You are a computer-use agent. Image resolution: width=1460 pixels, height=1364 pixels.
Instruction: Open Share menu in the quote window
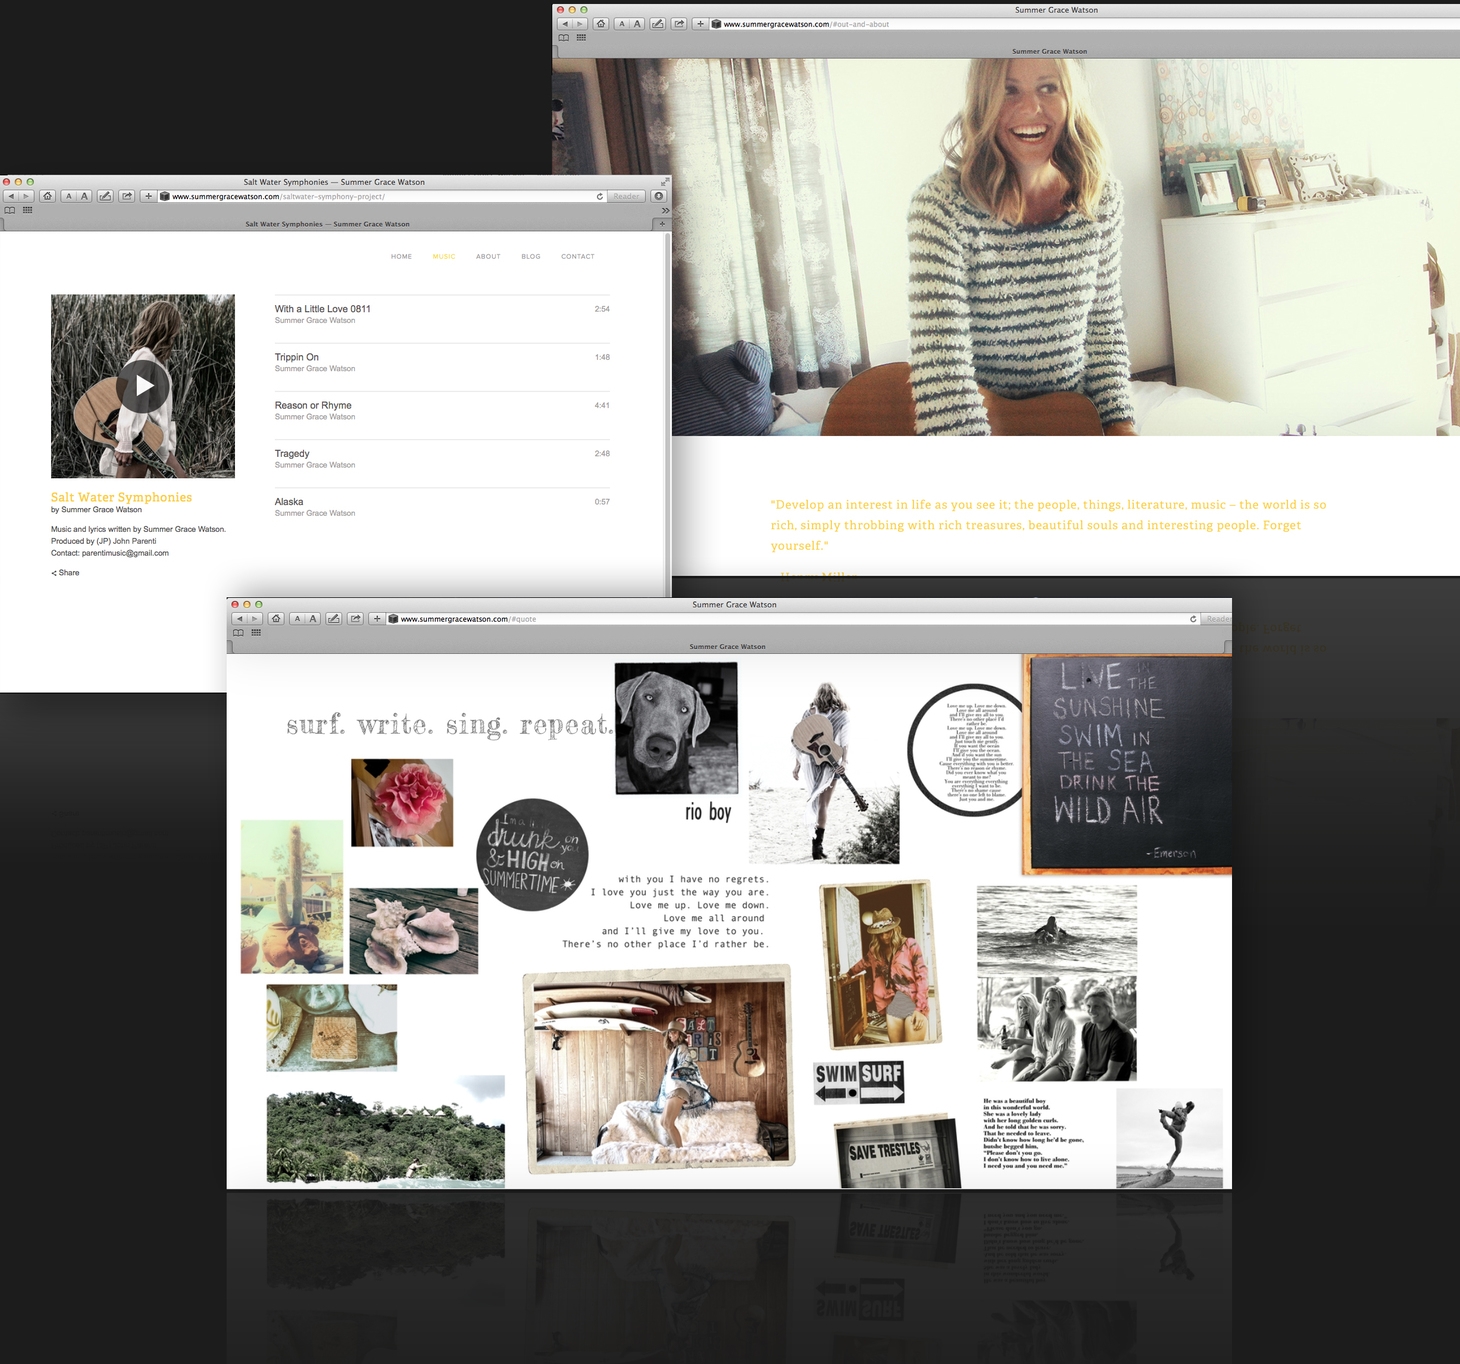click(x=355, y=619)
